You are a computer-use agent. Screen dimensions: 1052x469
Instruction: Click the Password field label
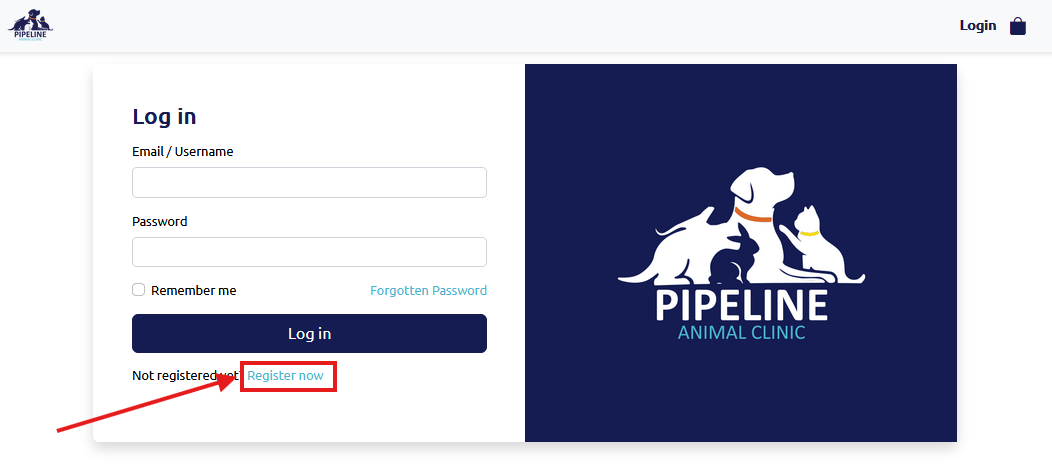pyautogui.click(x=160, y=222)
